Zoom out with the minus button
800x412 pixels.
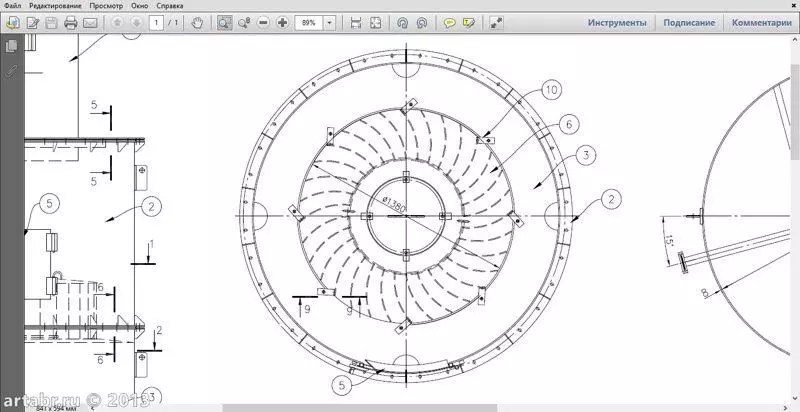tap(263, 23)
